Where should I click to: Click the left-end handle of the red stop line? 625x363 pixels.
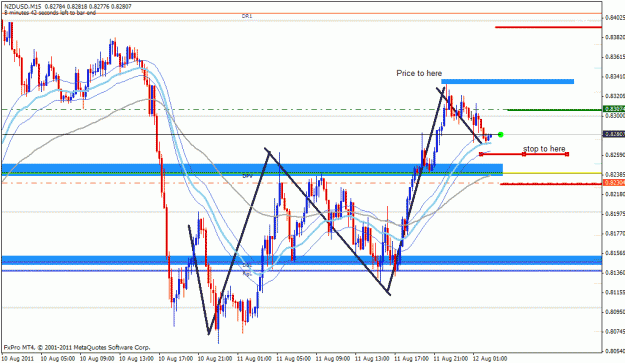[x=481, y=154]
